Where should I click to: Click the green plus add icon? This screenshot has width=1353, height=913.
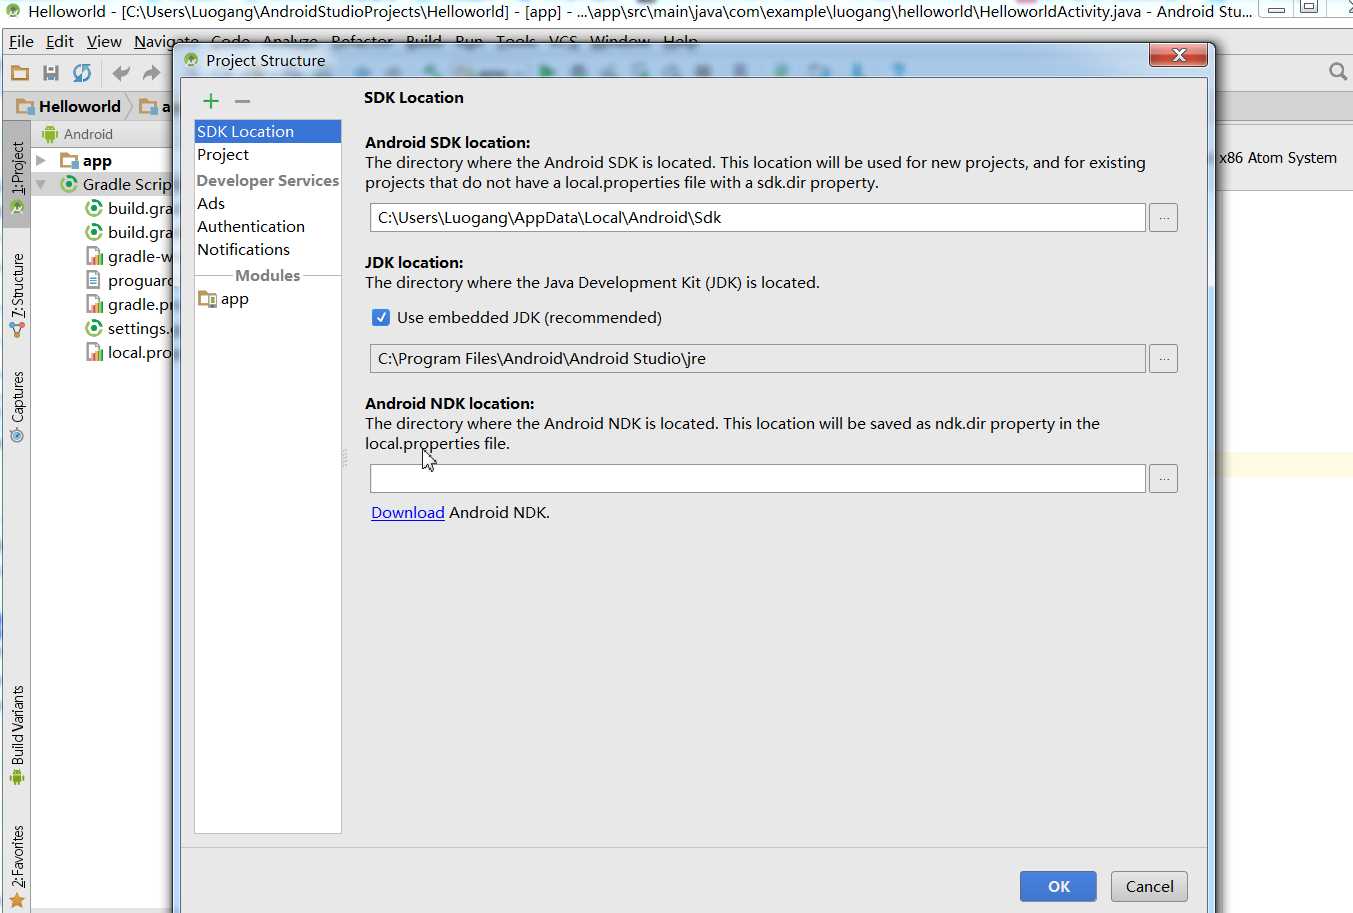[x=211, y=101]
